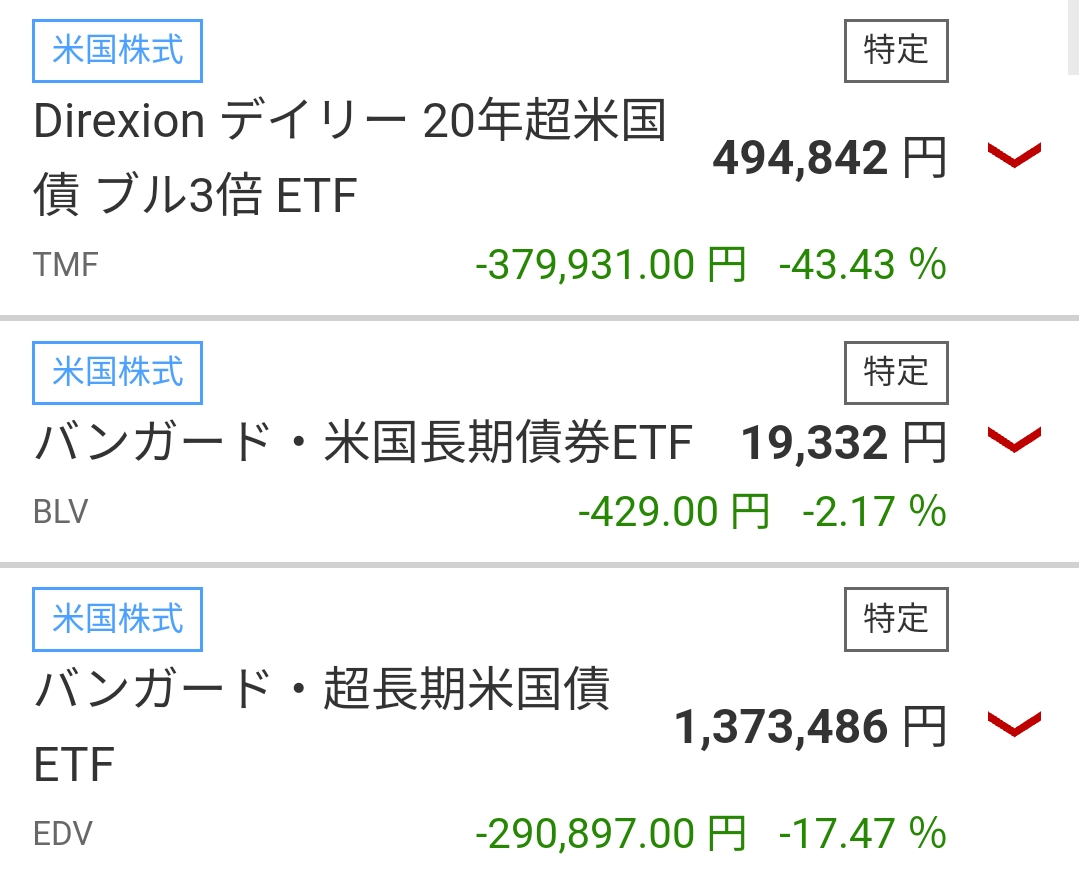Open バンガード・米国長期債券ETF holding
The image size is (1079, 881).
363,444
